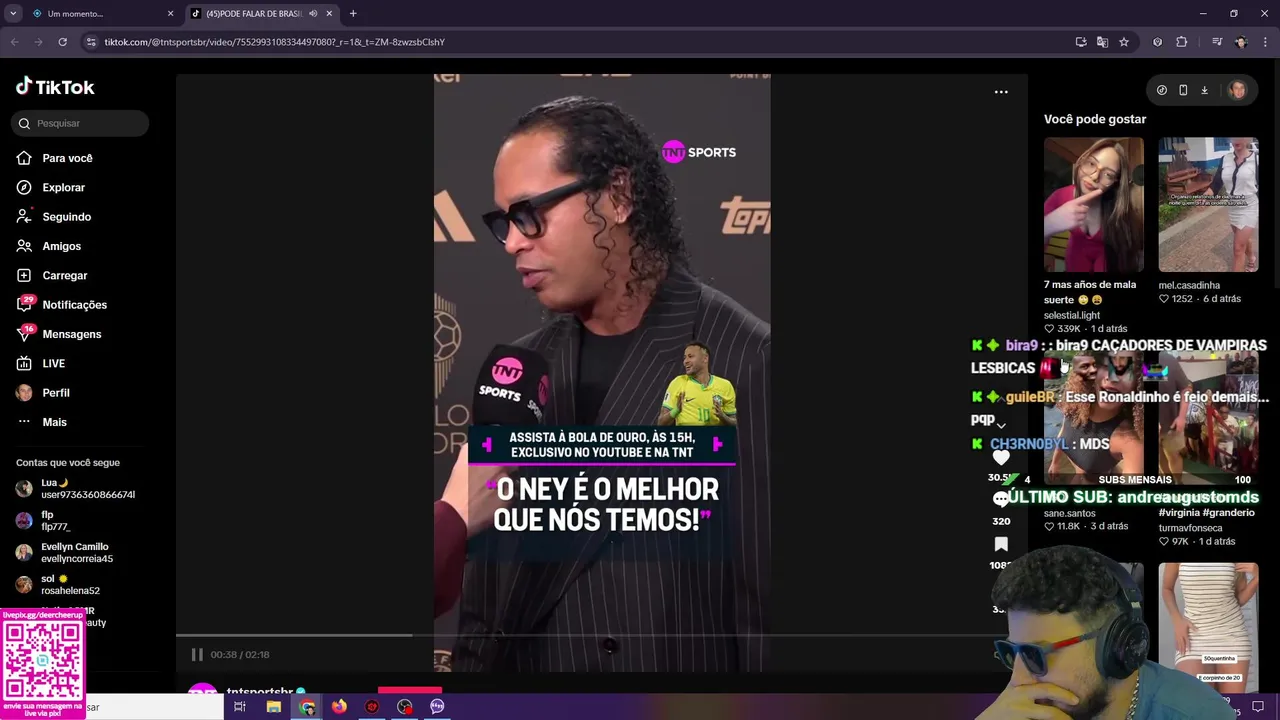Screen dimensions: 1280x720
Task: Open the translate page icon
Action: [x=1102, y=42]
